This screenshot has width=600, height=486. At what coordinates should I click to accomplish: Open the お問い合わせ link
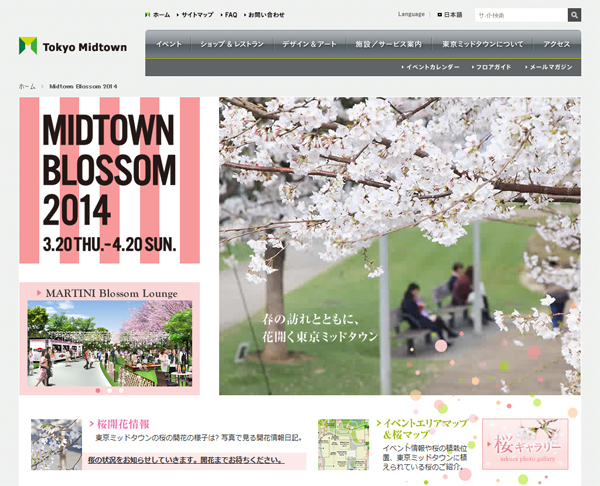coord(264,15)
